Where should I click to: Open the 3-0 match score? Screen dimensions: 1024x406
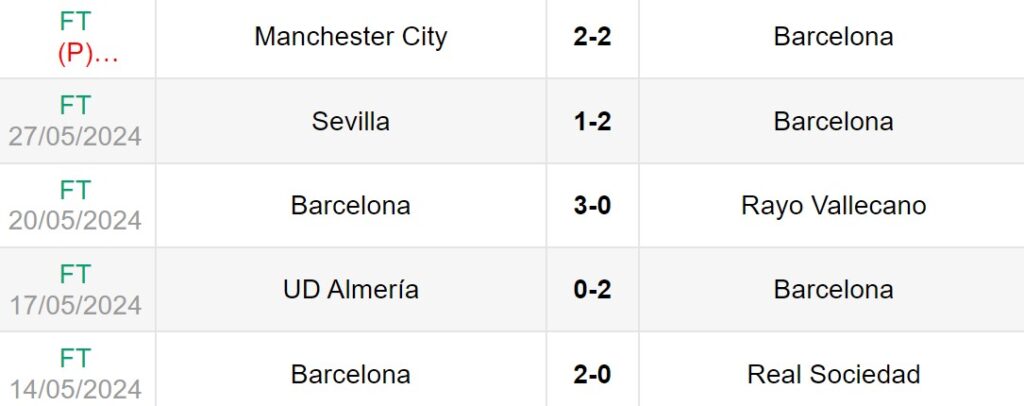click(x=592, y=206)
